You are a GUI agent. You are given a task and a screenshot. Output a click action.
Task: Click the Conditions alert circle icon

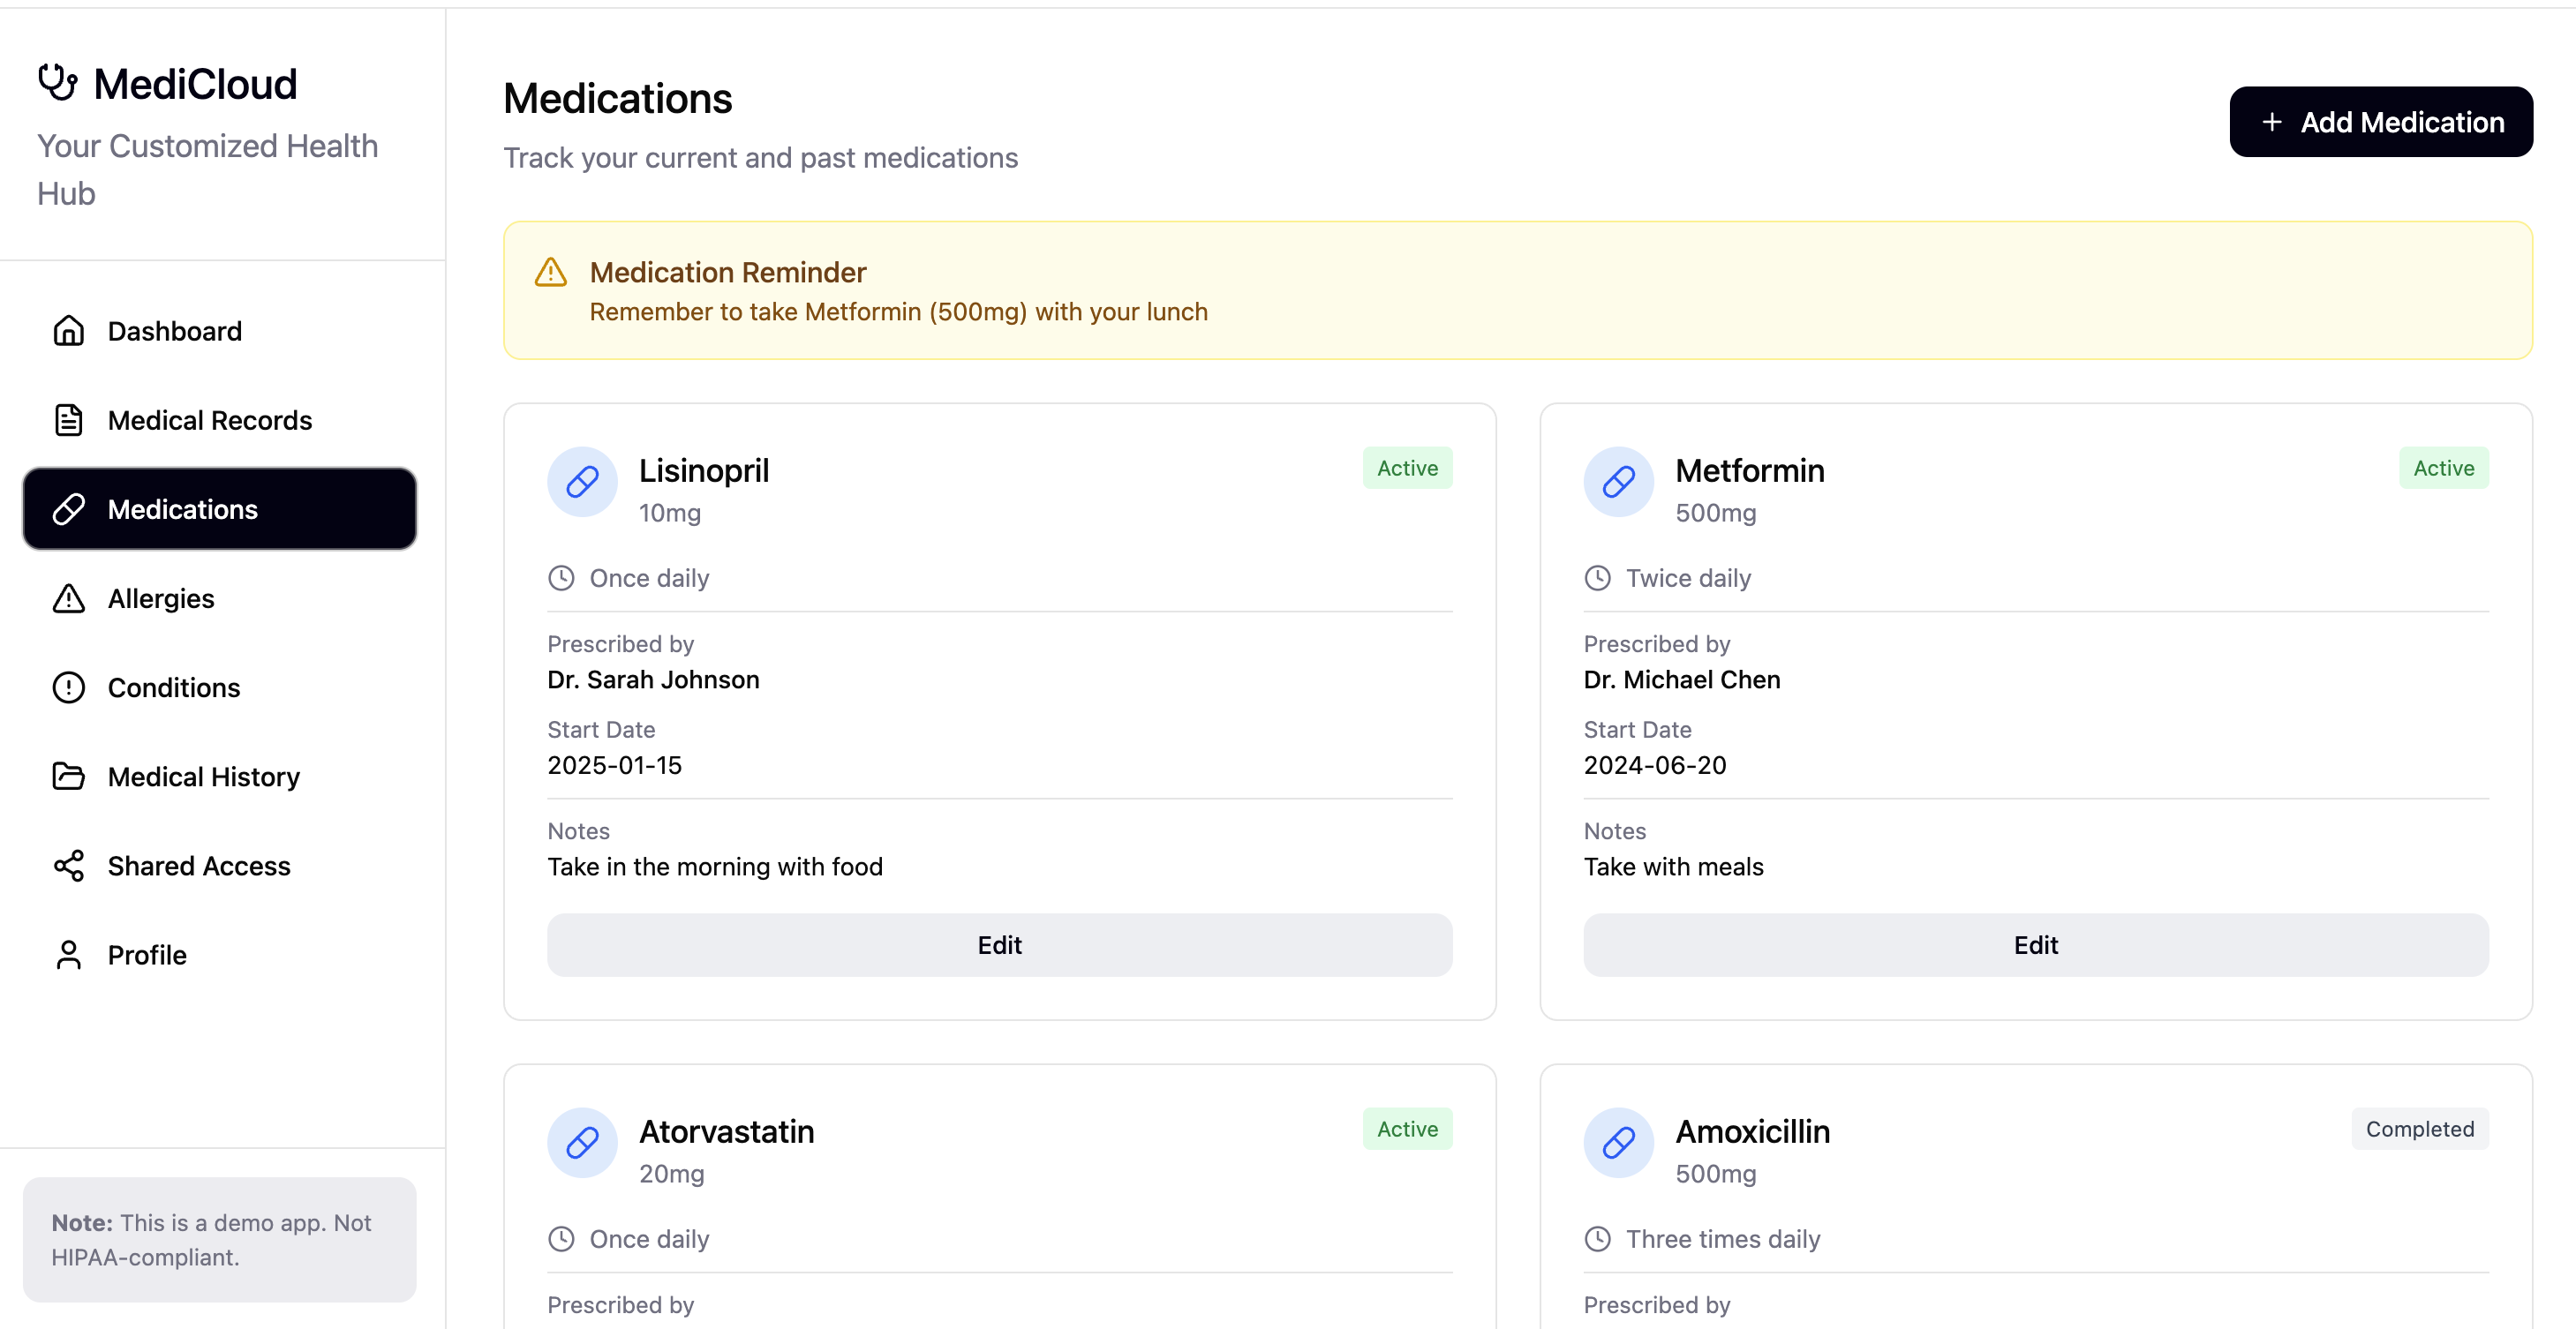pyautogui.click(x=68, y=688)
